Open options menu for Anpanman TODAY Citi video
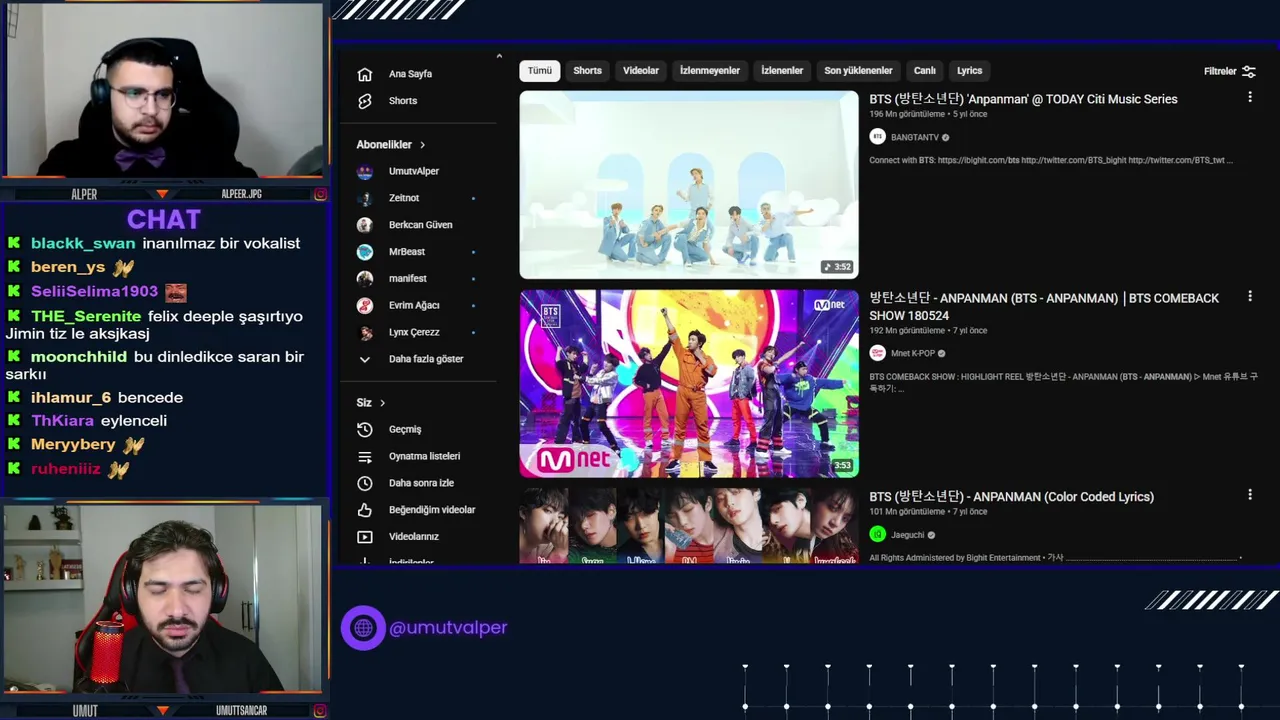 [1249, 97]
